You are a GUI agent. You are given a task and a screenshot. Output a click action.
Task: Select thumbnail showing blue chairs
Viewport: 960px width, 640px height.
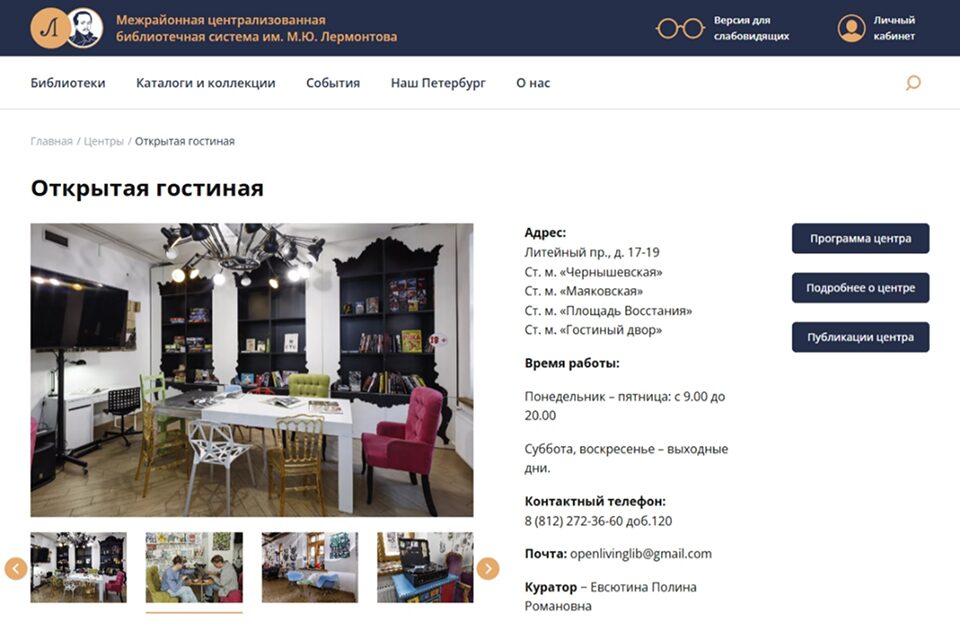point(310,567)
